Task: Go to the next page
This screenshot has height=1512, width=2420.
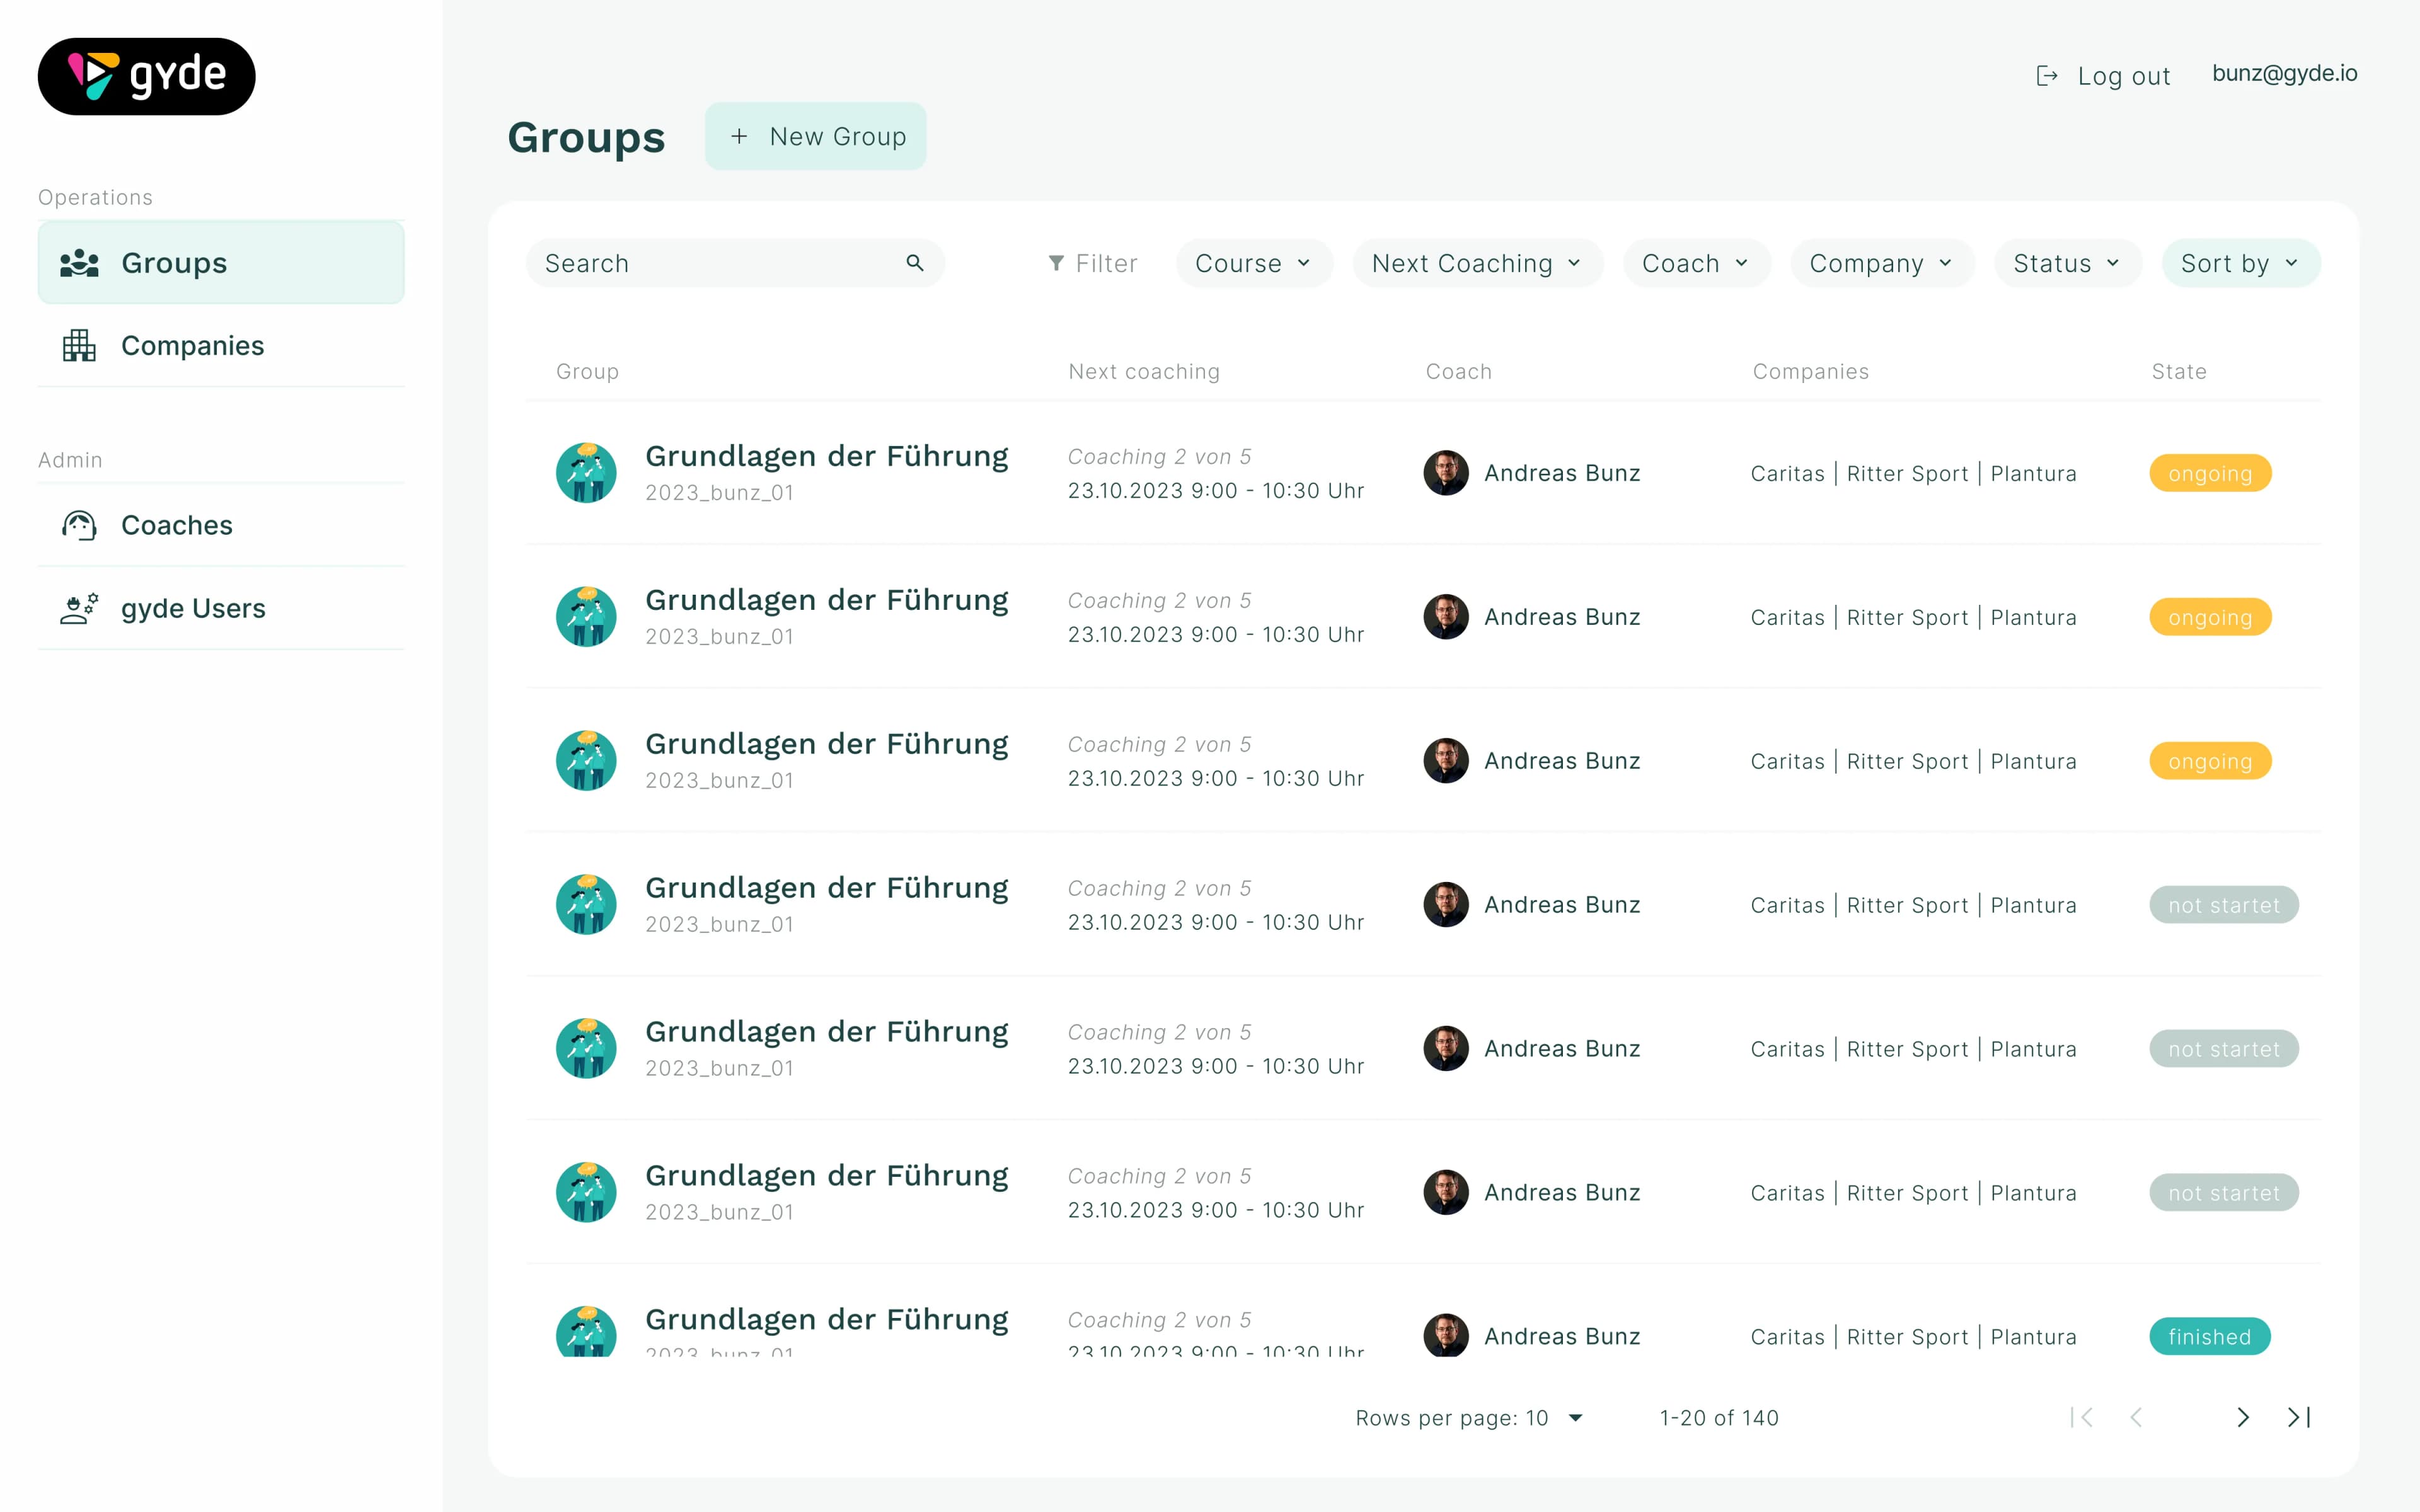Action: 2243,1417
